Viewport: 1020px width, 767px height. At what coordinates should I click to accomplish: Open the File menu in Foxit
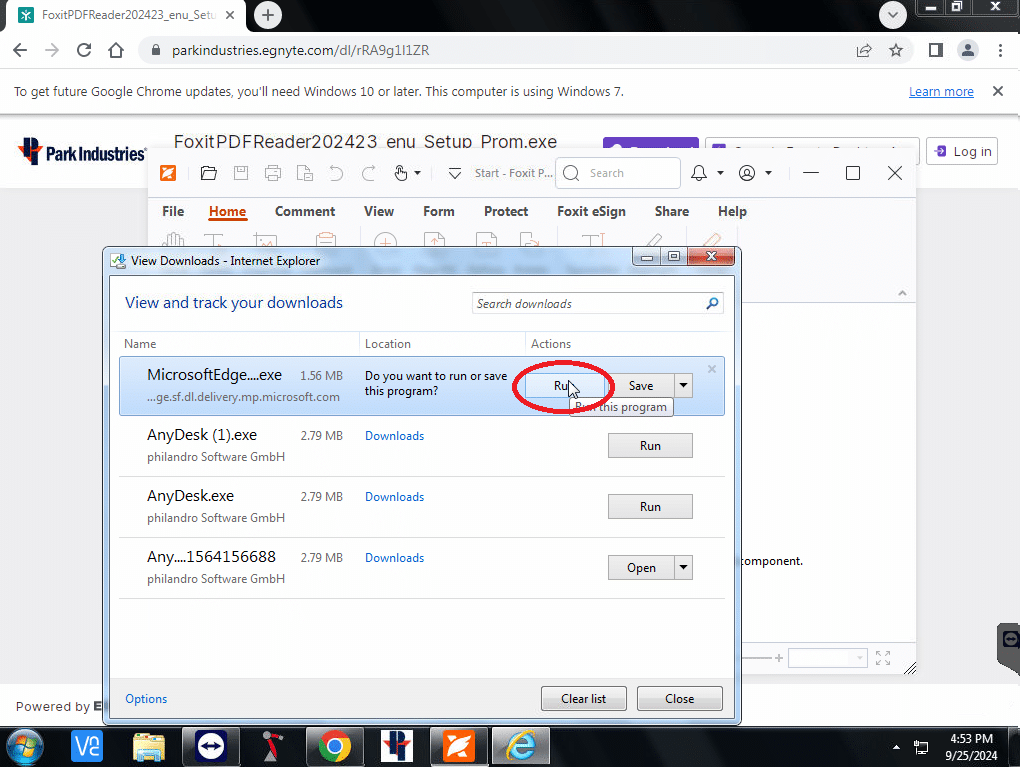coord(173,211)
